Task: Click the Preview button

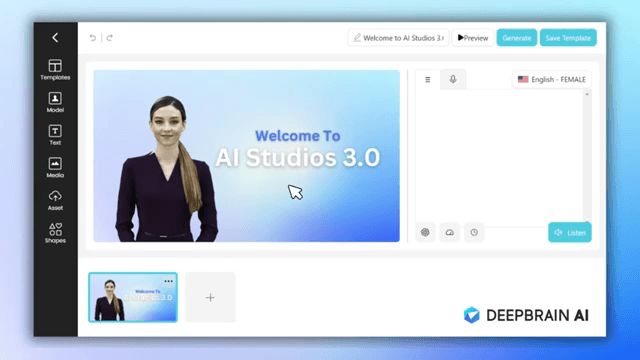Action: (x=473, y=38)
